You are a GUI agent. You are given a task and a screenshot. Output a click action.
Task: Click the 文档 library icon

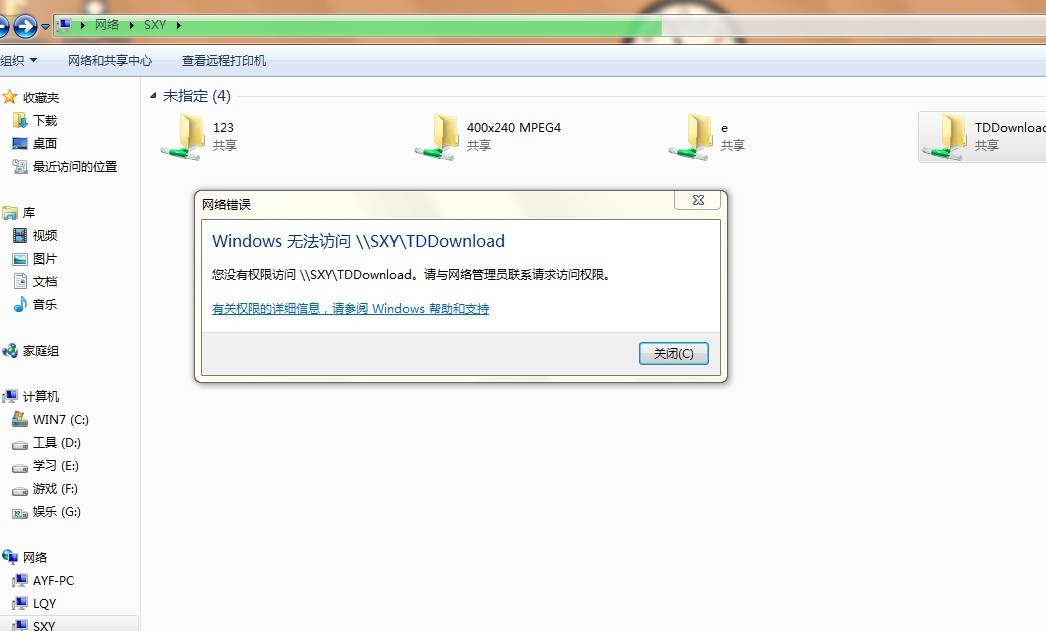point(20,281)
